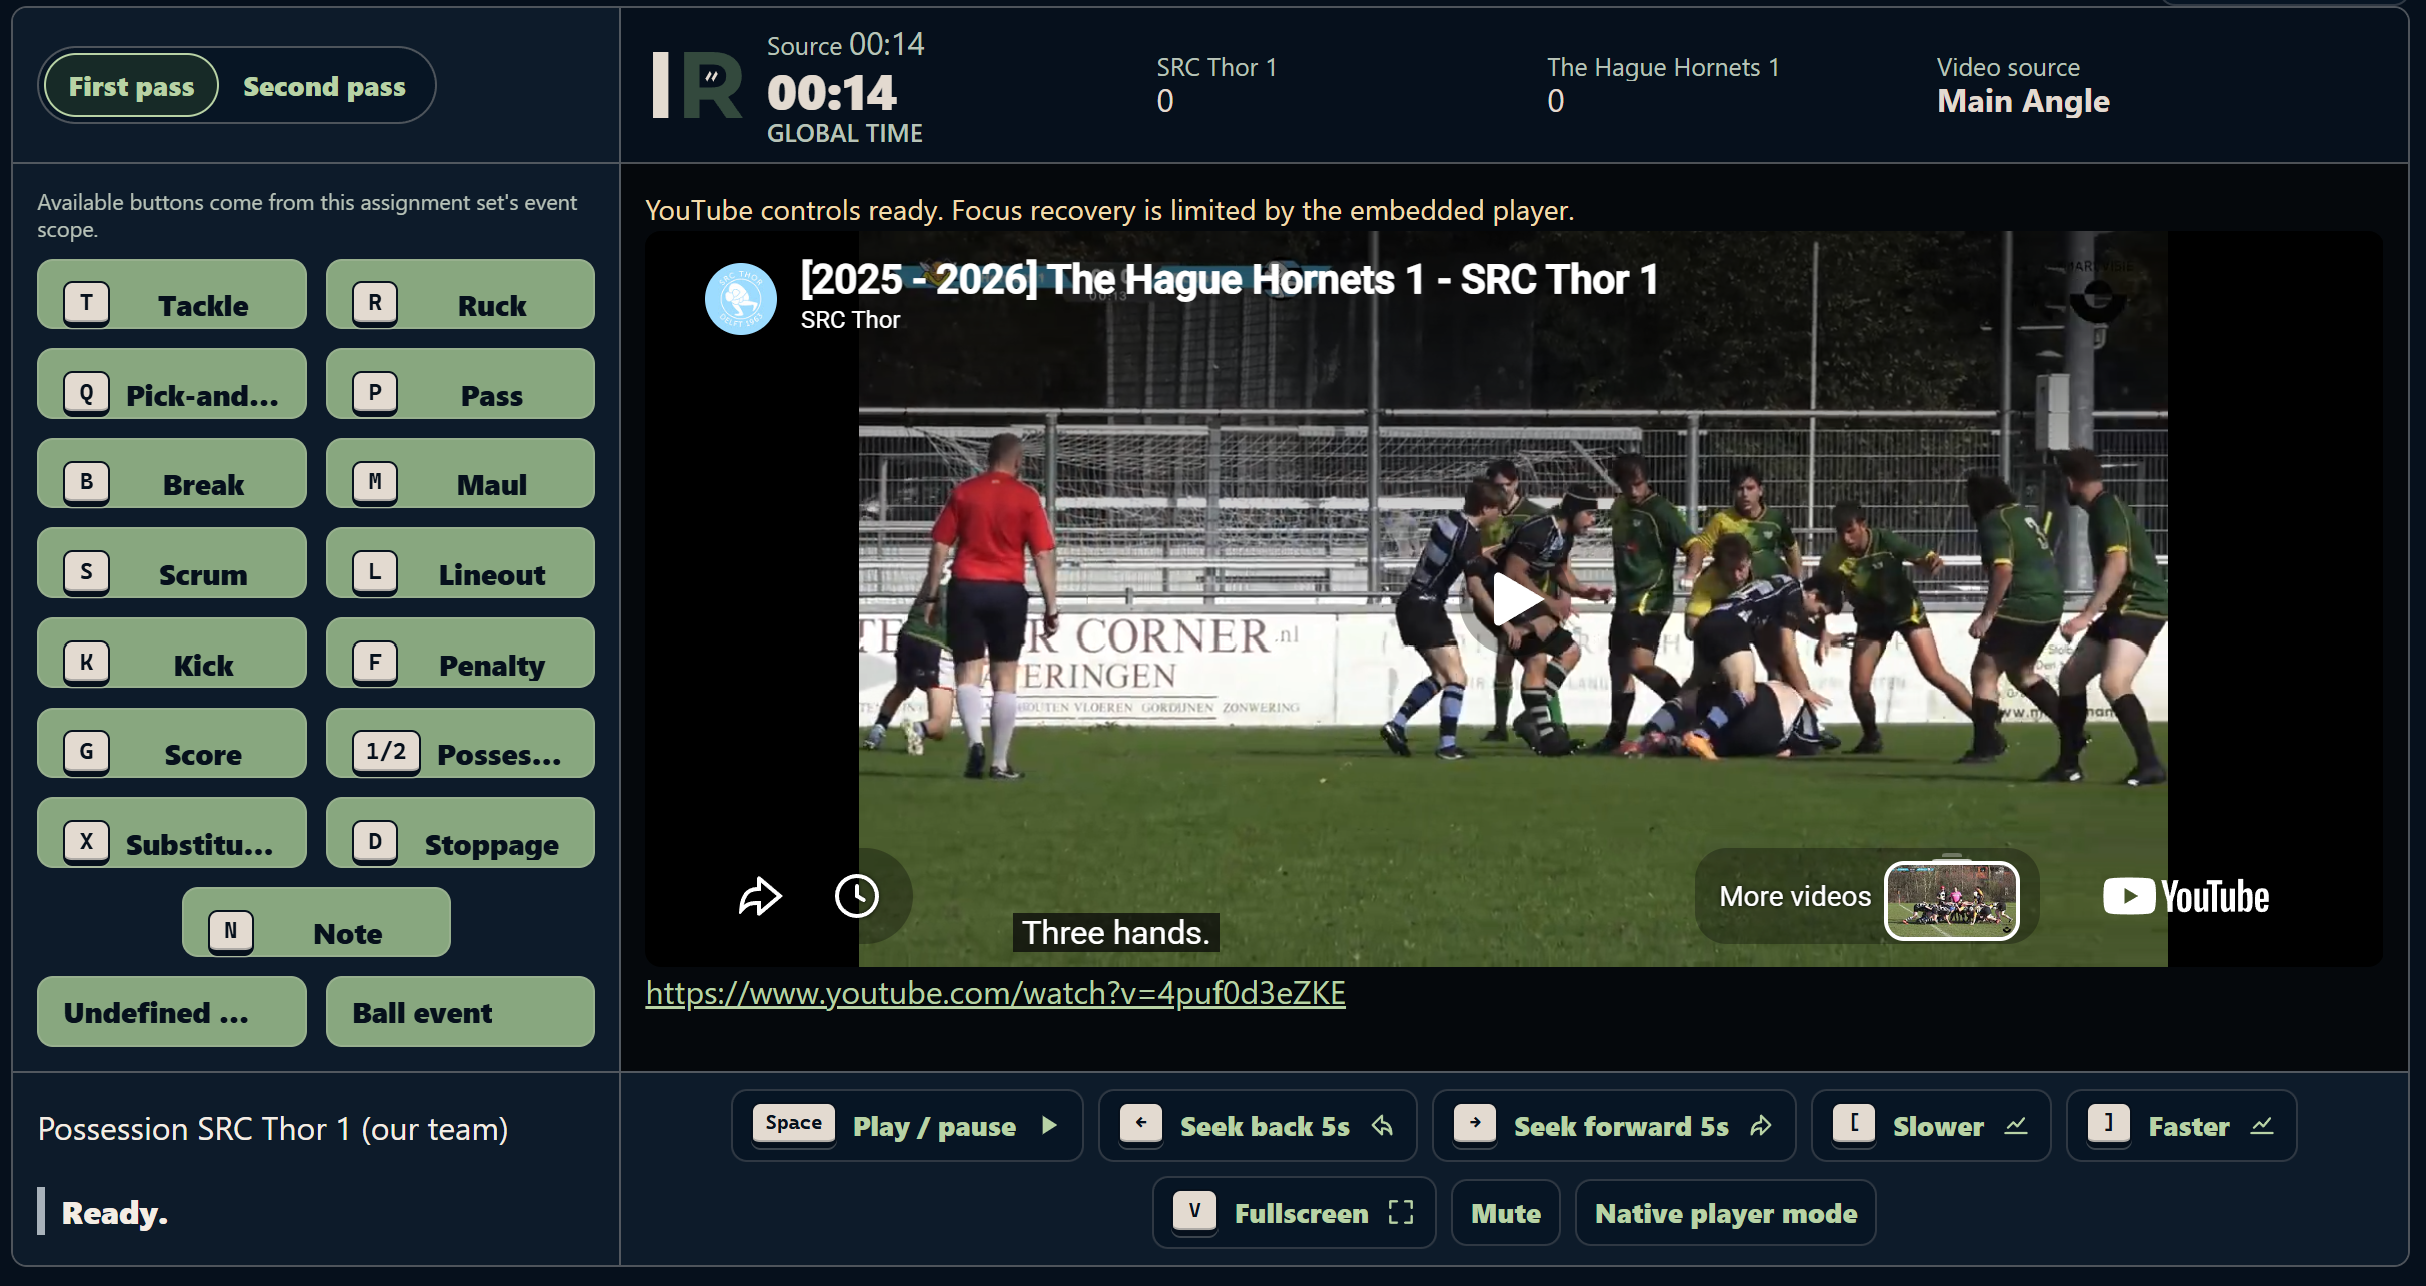2426x1286 pixels.
Task: Click the 'Three hands.' caption text
Action: (1115, 933)
